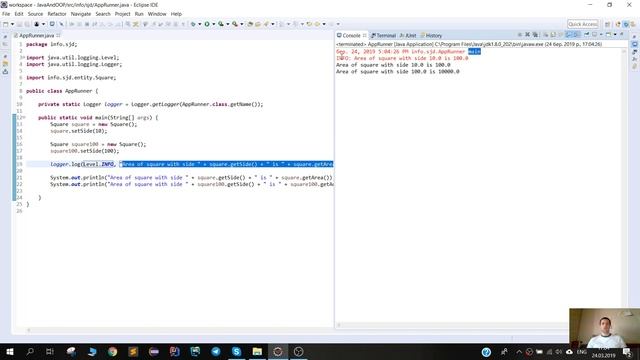The height and width of the screenshot is (360, 640).
Task: Collapse the imports fold at line 3
Action: pyautogui.click(x=24, y=58)
